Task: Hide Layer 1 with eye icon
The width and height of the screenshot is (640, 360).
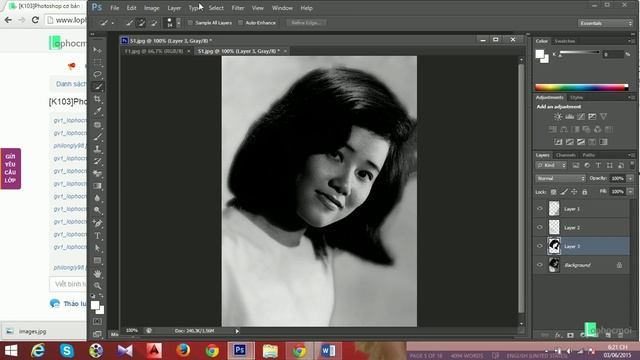Action: [540, 209]
